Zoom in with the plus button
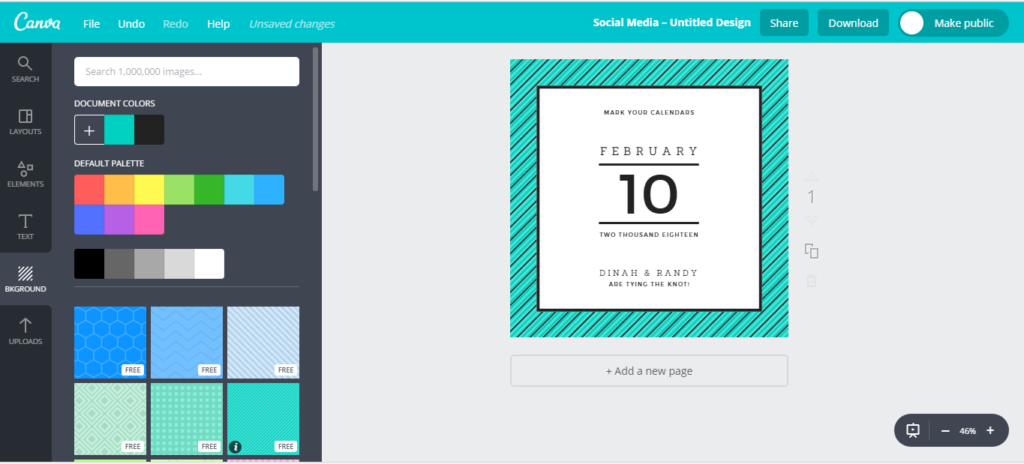The height and width of the screenshot is (464, 1024). (990, 430)
